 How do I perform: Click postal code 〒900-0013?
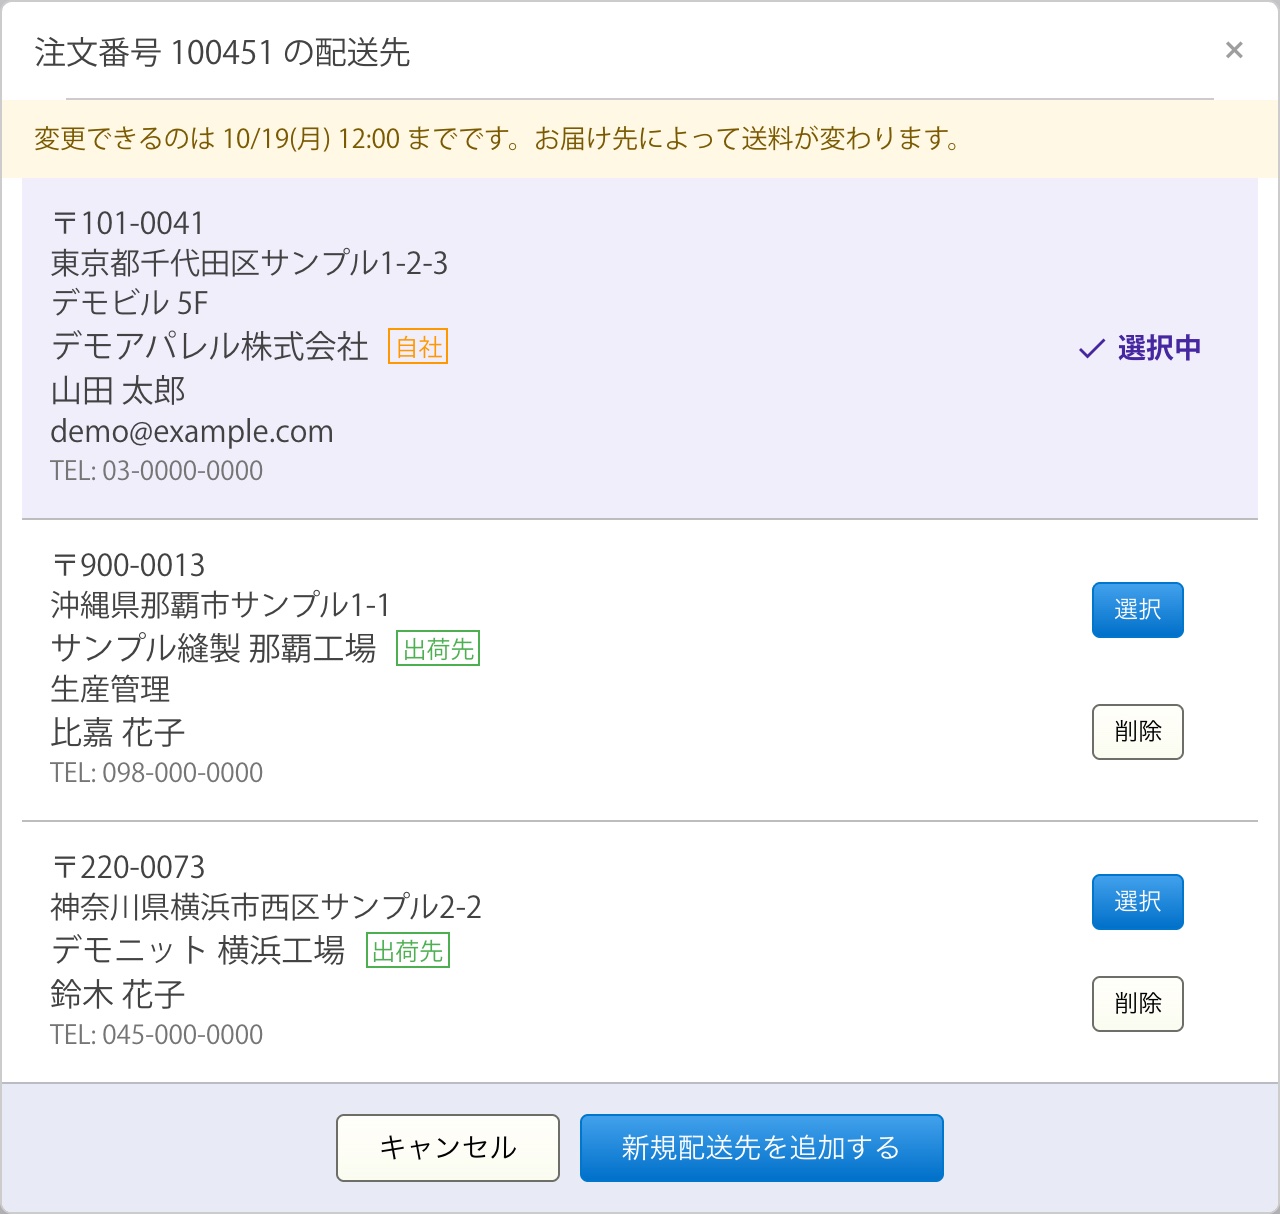coord(128,565)
